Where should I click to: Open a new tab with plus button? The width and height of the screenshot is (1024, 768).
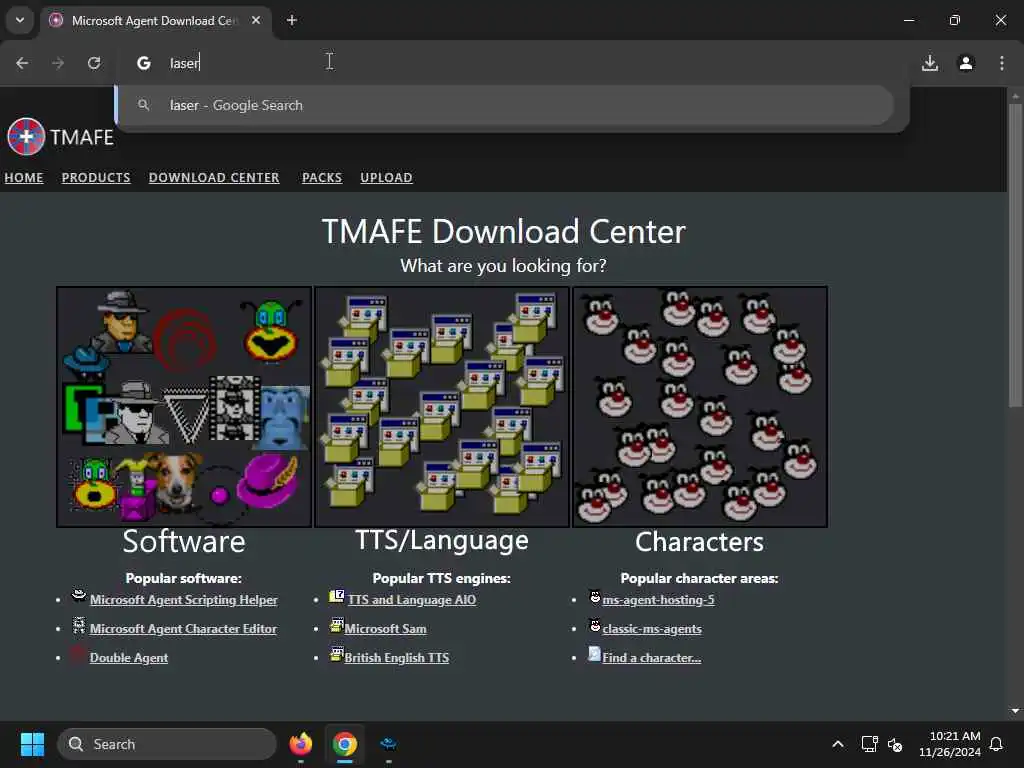(x=292, y=20)
